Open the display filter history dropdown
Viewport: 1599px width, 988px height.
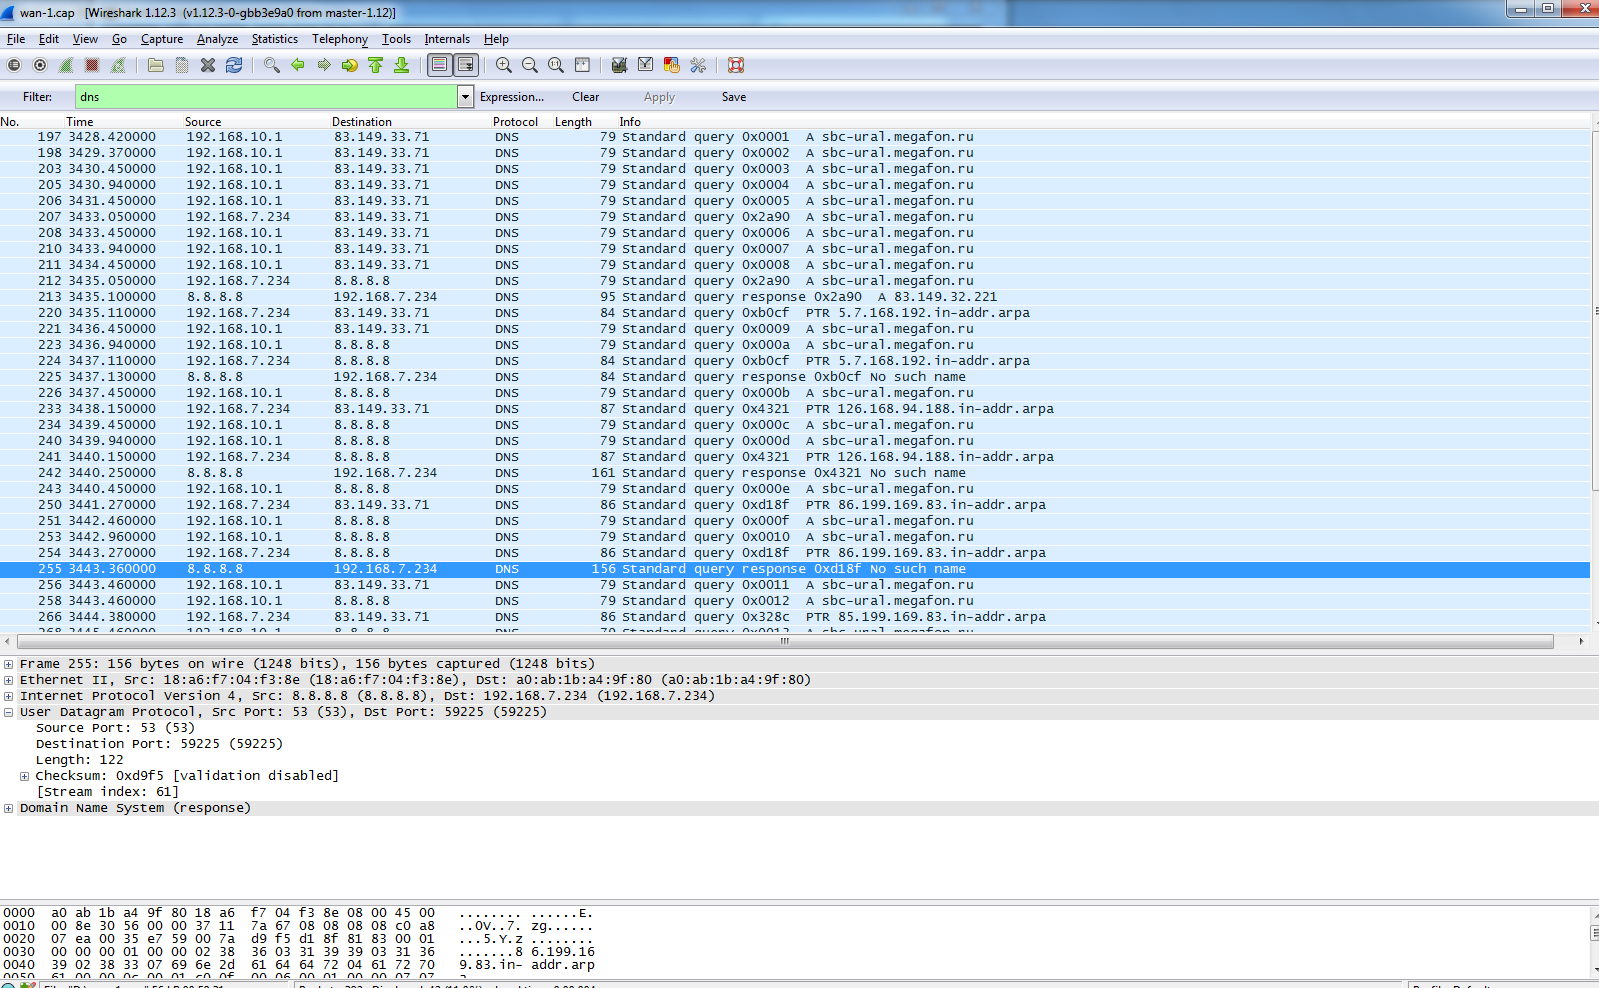pyautogui.click(x=465, y=97)
